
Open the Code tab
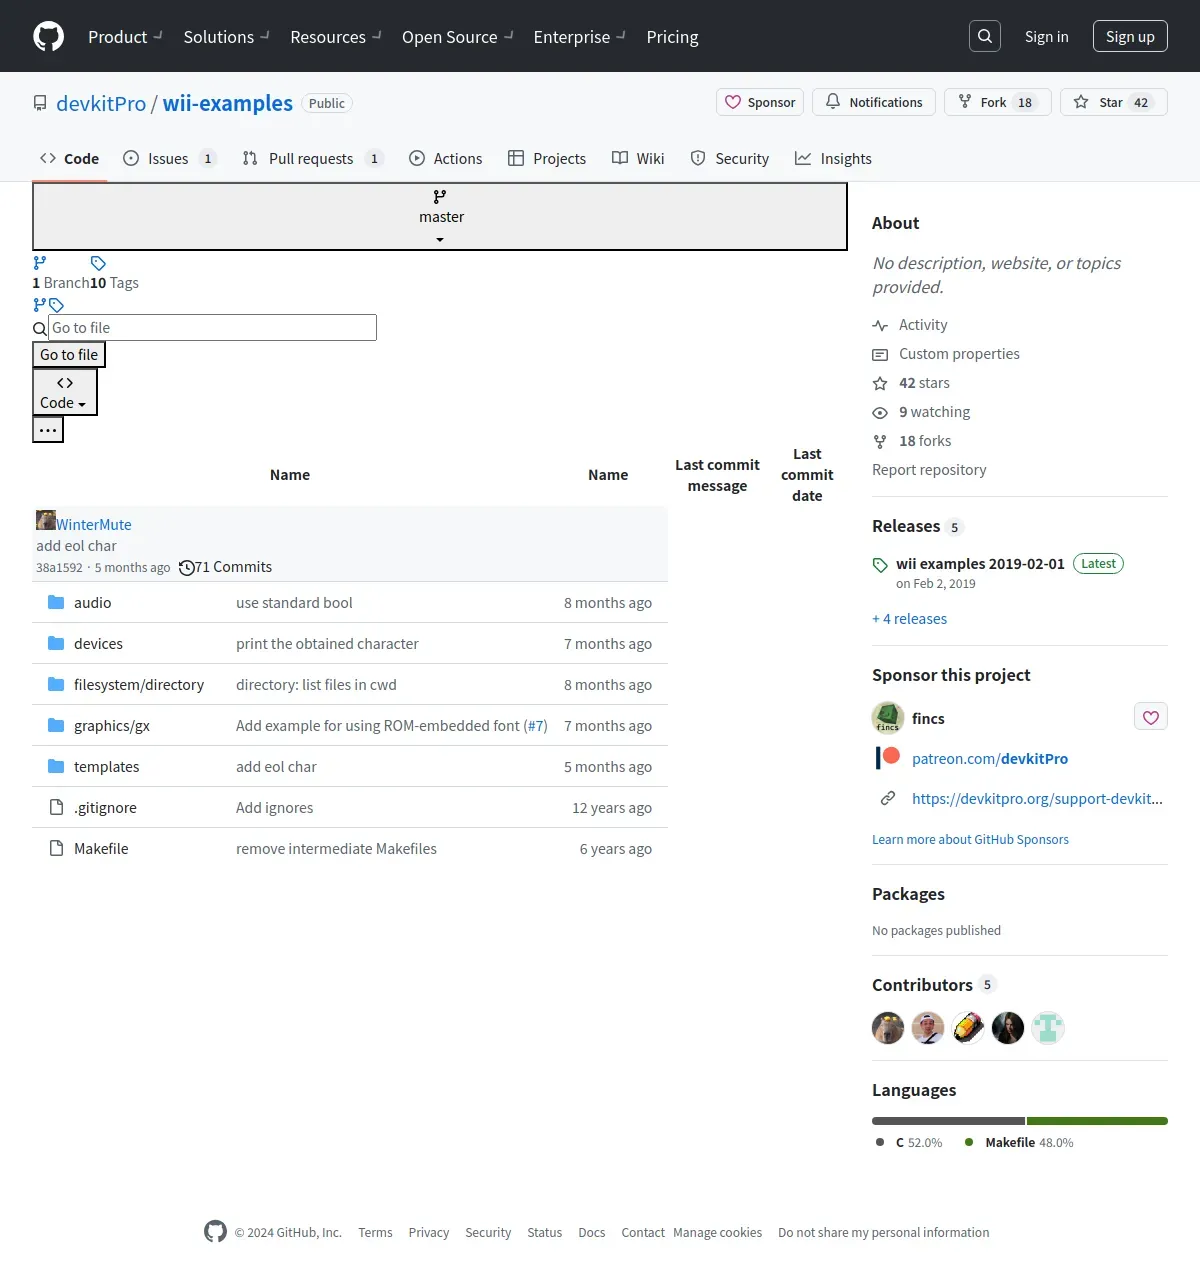pos(69,158)
